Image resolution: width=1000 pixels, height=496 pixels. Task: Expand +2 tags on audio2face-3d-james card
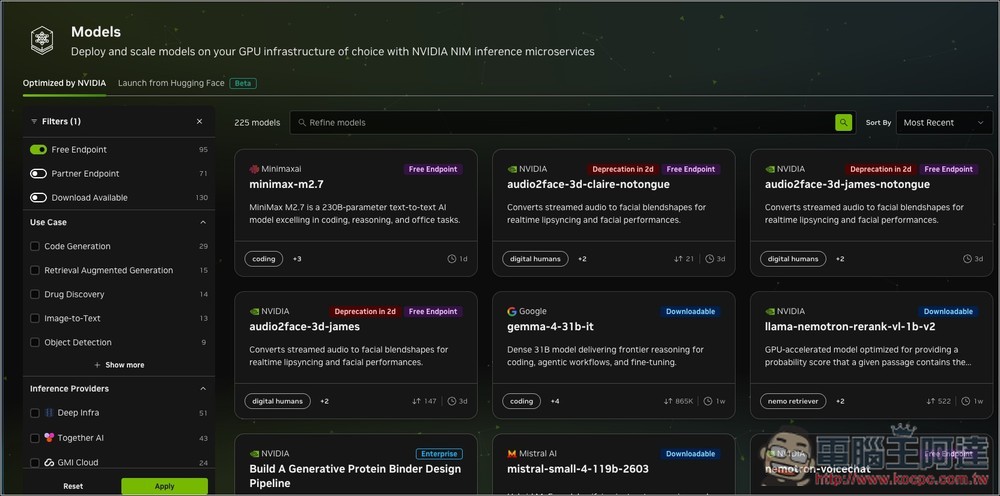coord(325,401)
